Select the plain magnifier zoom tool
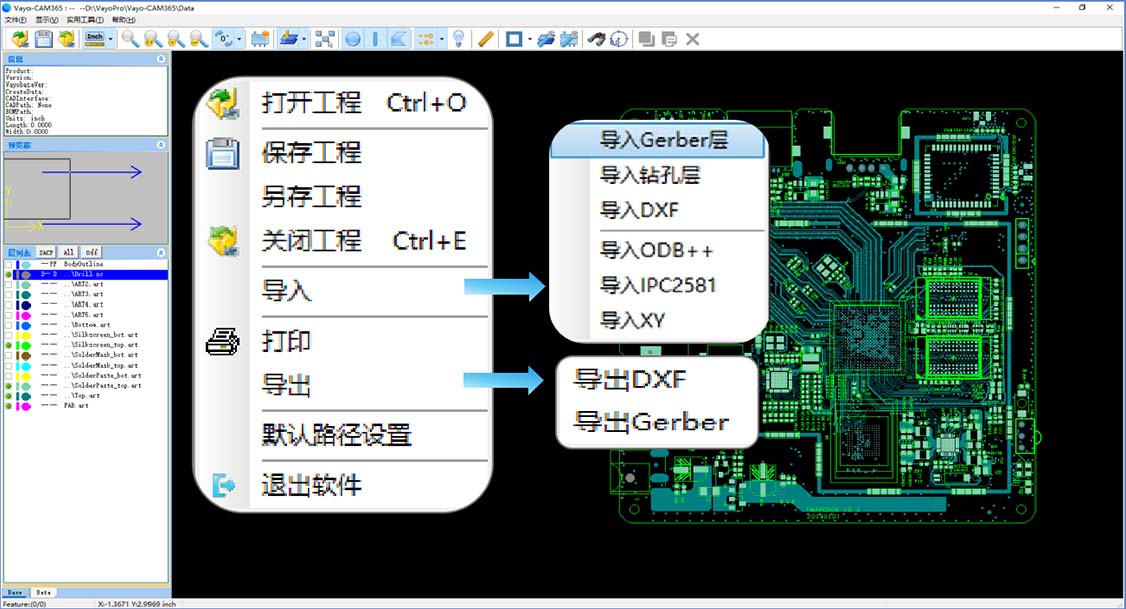1126x609 pixels. click(x=130, y=39)
